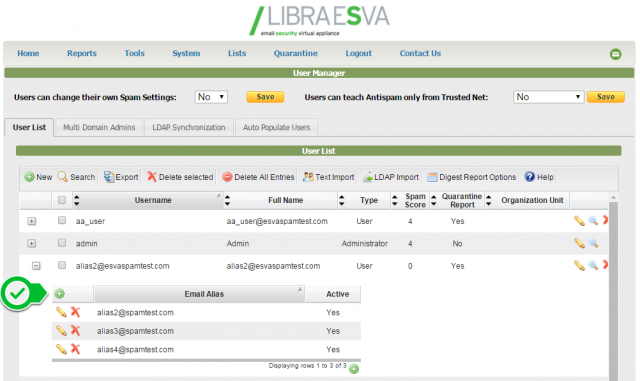This screenshot has width=640, height=381.
Task: Click Logout in navigation bar
Action: 358,53
